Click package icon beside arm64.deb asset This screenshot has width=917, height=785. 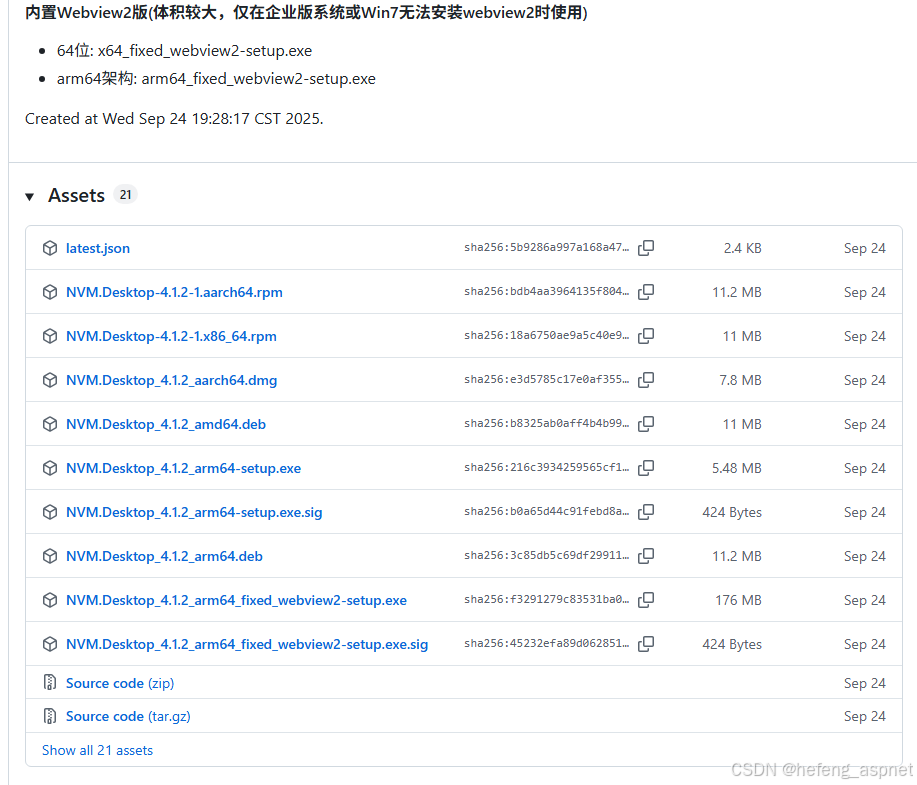(50, 556)
